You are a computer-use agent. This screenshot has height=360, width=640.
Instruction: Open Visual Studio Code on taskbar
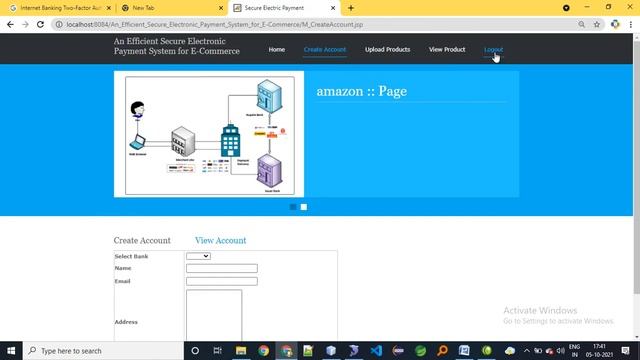[376, 351]
